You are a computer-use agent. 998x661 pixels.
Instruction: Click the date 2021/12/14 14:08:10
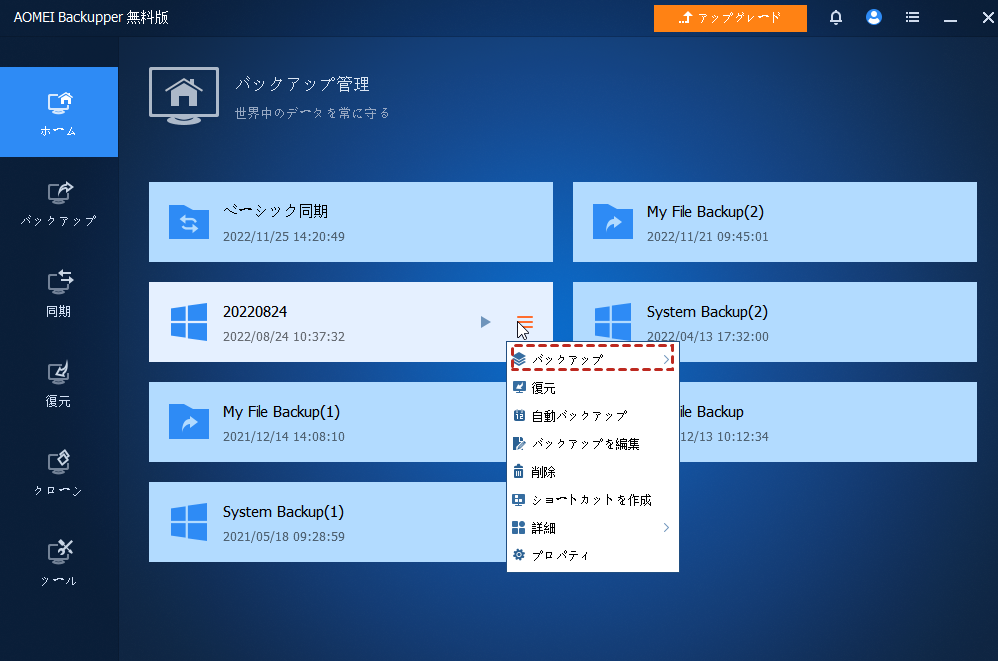point(284,436)
